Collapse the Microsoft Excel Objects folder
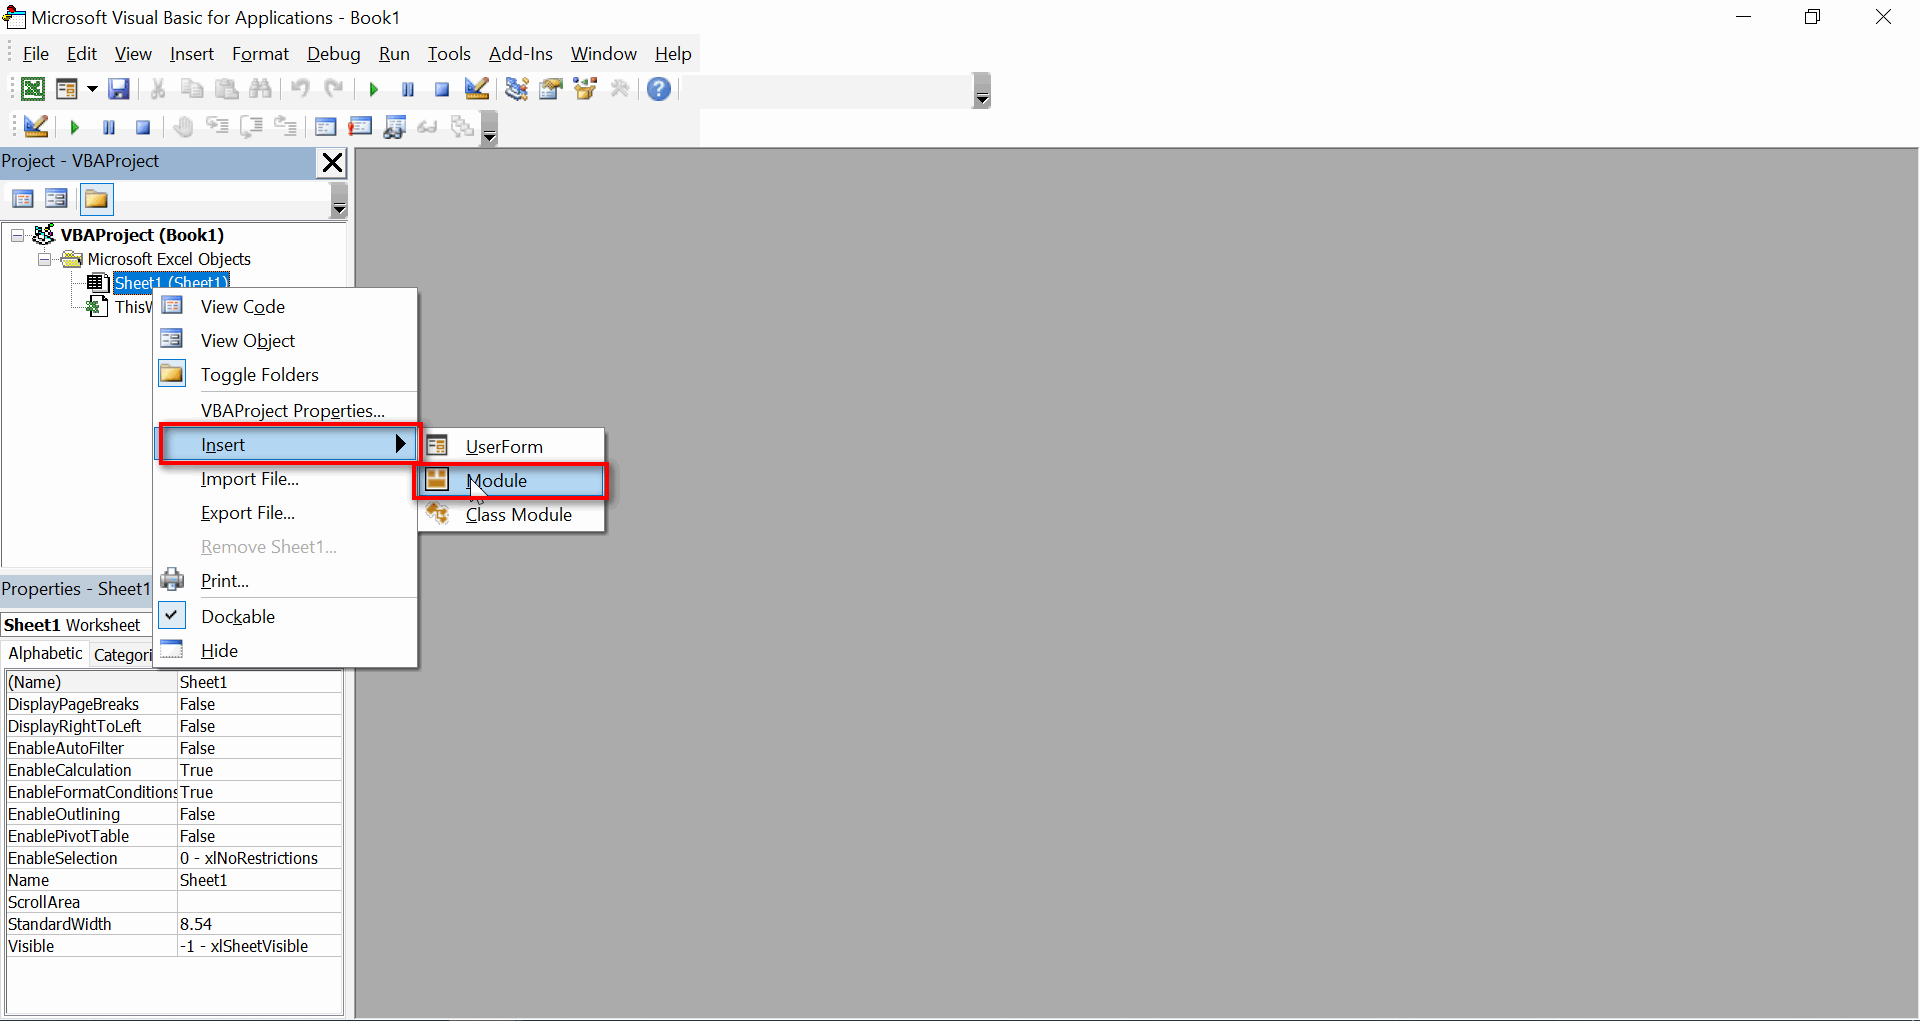1920x1021 pixels. pos(44,259)
